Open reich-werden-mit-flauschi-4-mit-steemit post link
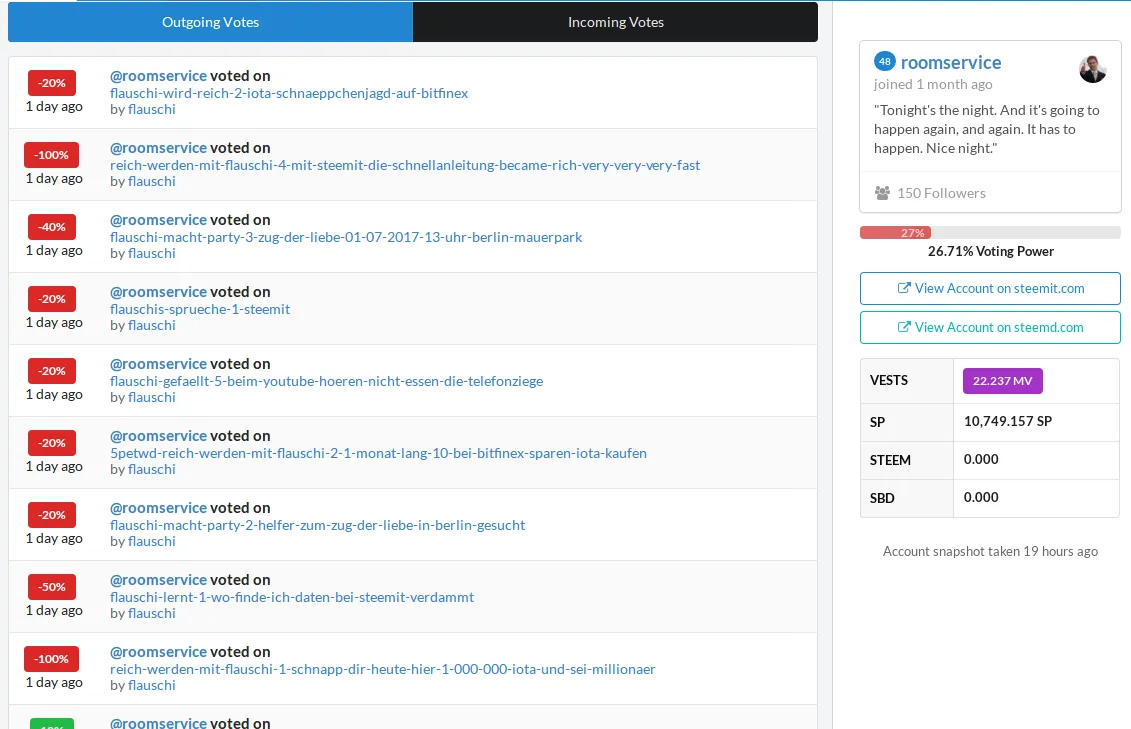This screenshot has width=1131, height=729. (x=405, y=165)
